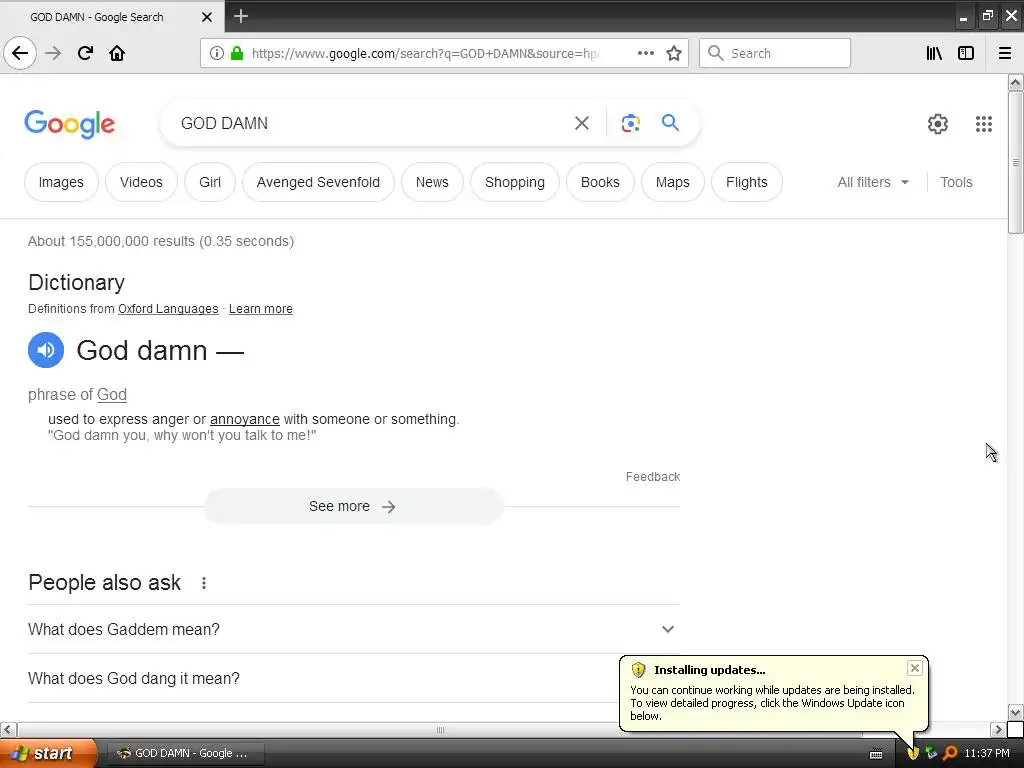Click the forward navigation arrow
This screenshot has height=768, width=1024.
click(53, 53)
